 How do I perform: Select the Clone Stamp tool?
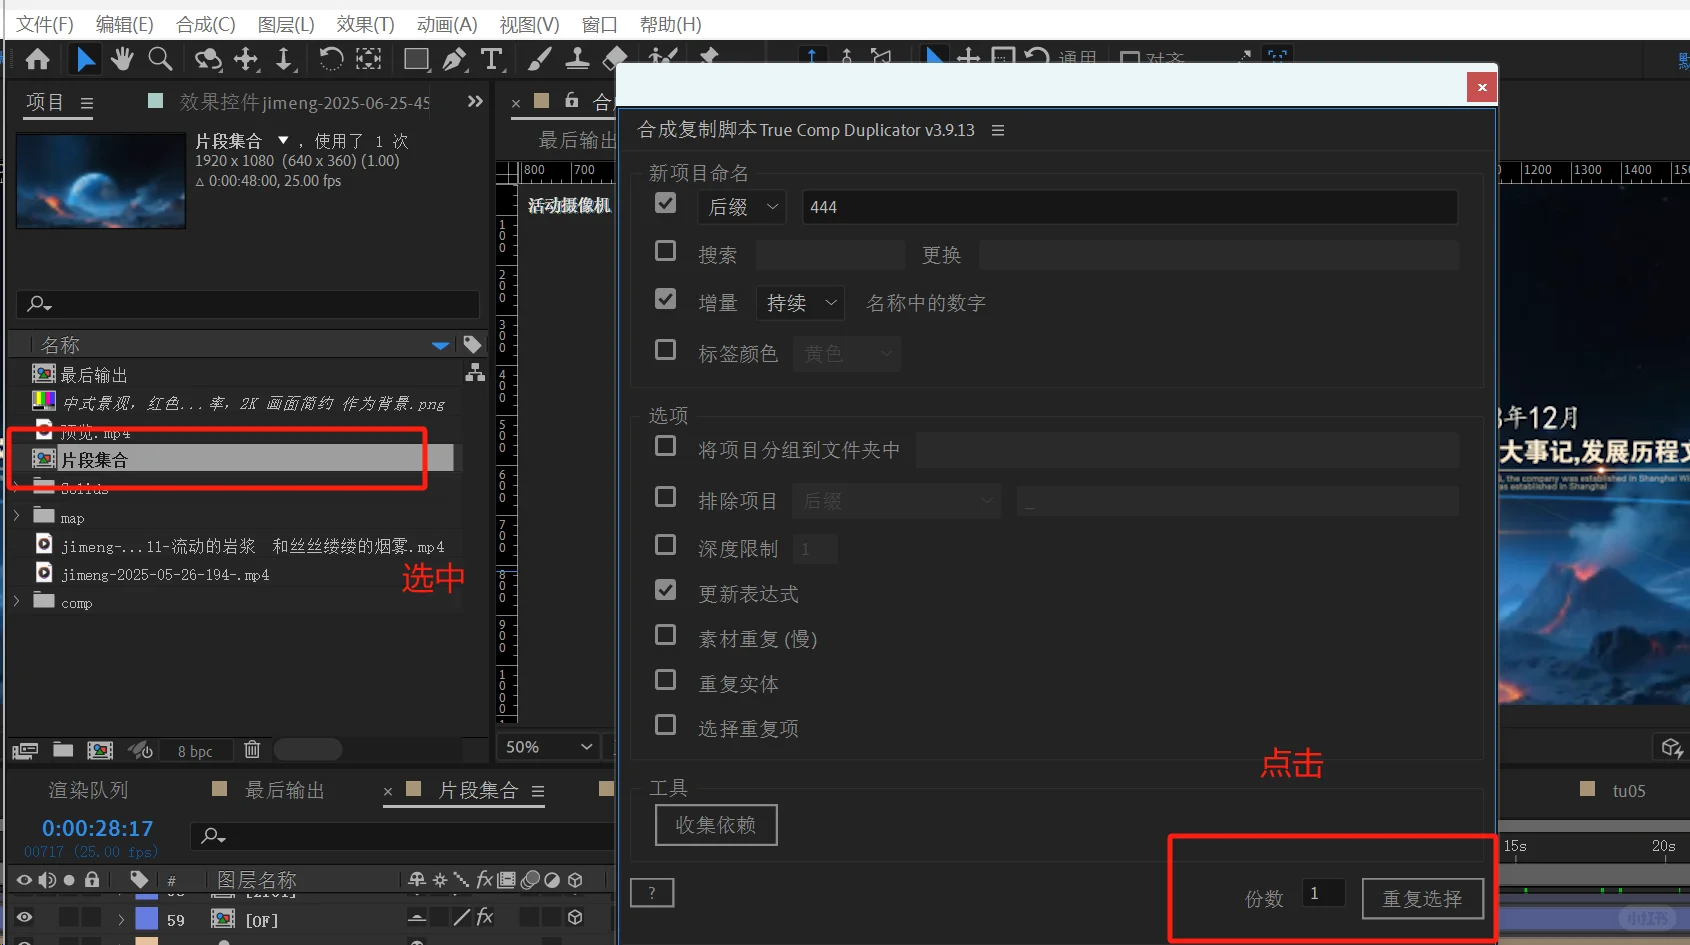(578, 59)
